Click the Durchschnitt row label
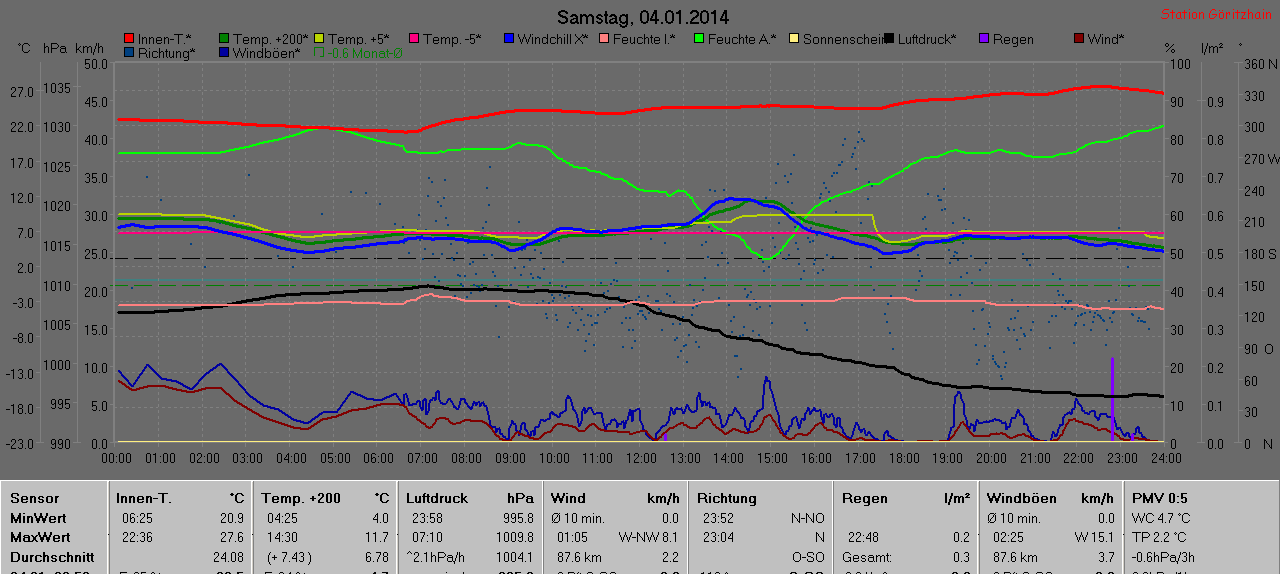This screenshot has width=1280, height=574. click(x=52, y=557)
